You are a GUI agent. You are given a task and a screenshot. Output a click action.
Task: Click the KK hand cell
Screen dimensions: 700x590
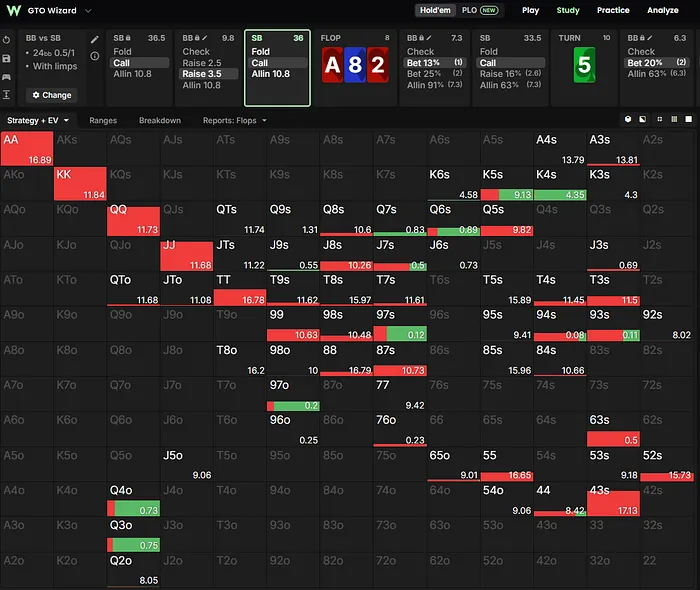[x=80, y=183]
